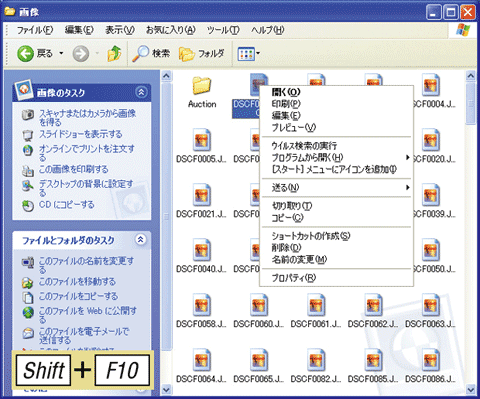Open the ヘルプ(H) menu
This screenshot has width=480, height=399.
(x=268, y=30)
